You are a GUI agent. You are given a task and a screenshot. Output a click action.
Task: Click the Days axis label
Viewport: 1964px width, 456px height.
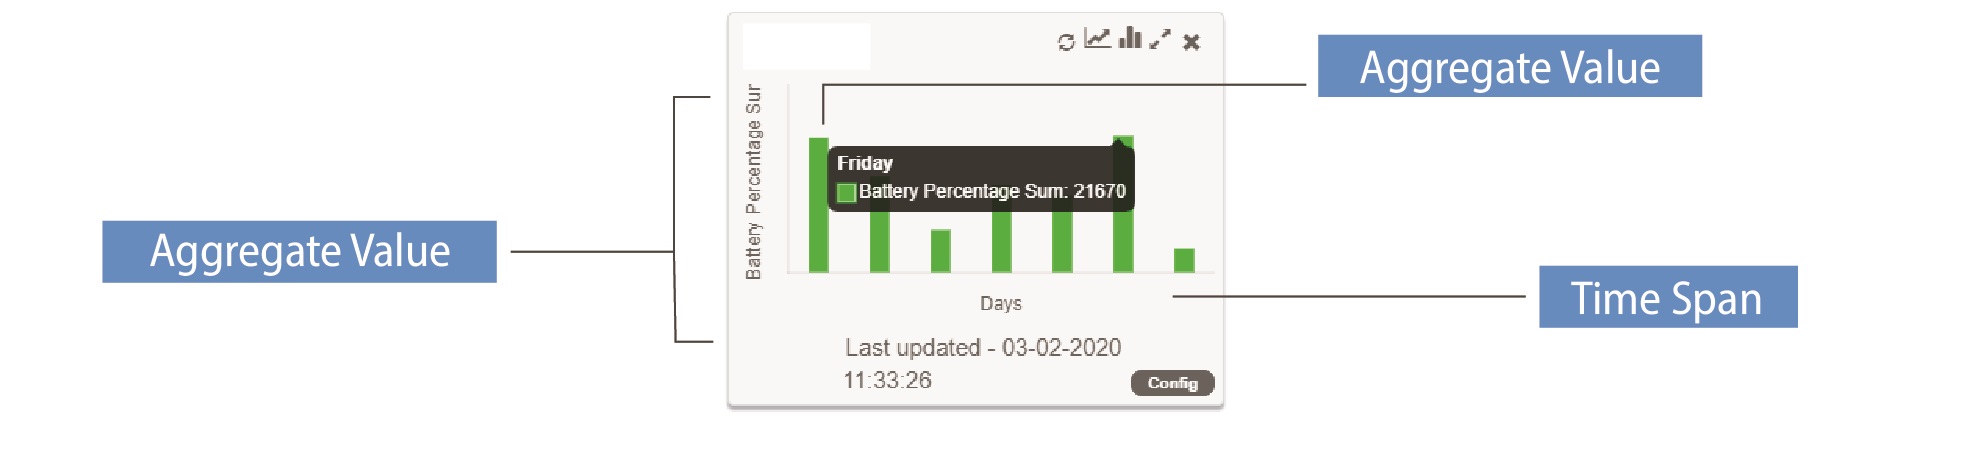point(1001,303)
